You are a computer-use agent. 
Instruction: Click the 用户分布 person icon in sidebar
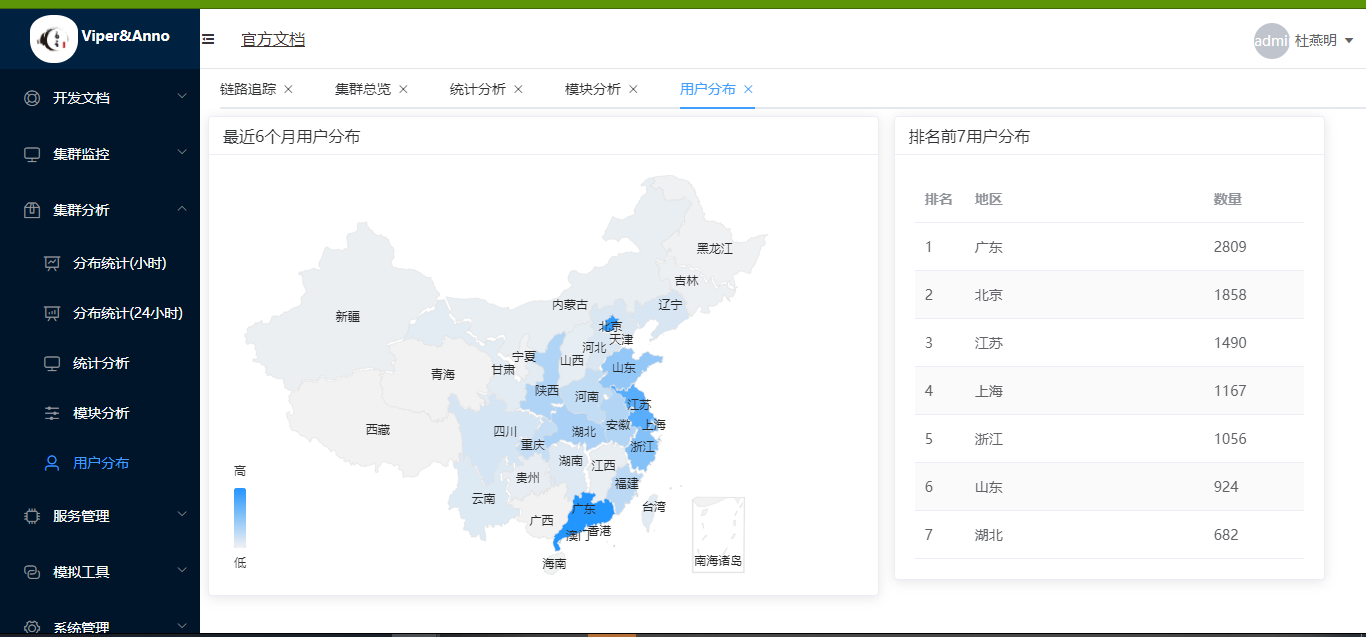[52, 463]
